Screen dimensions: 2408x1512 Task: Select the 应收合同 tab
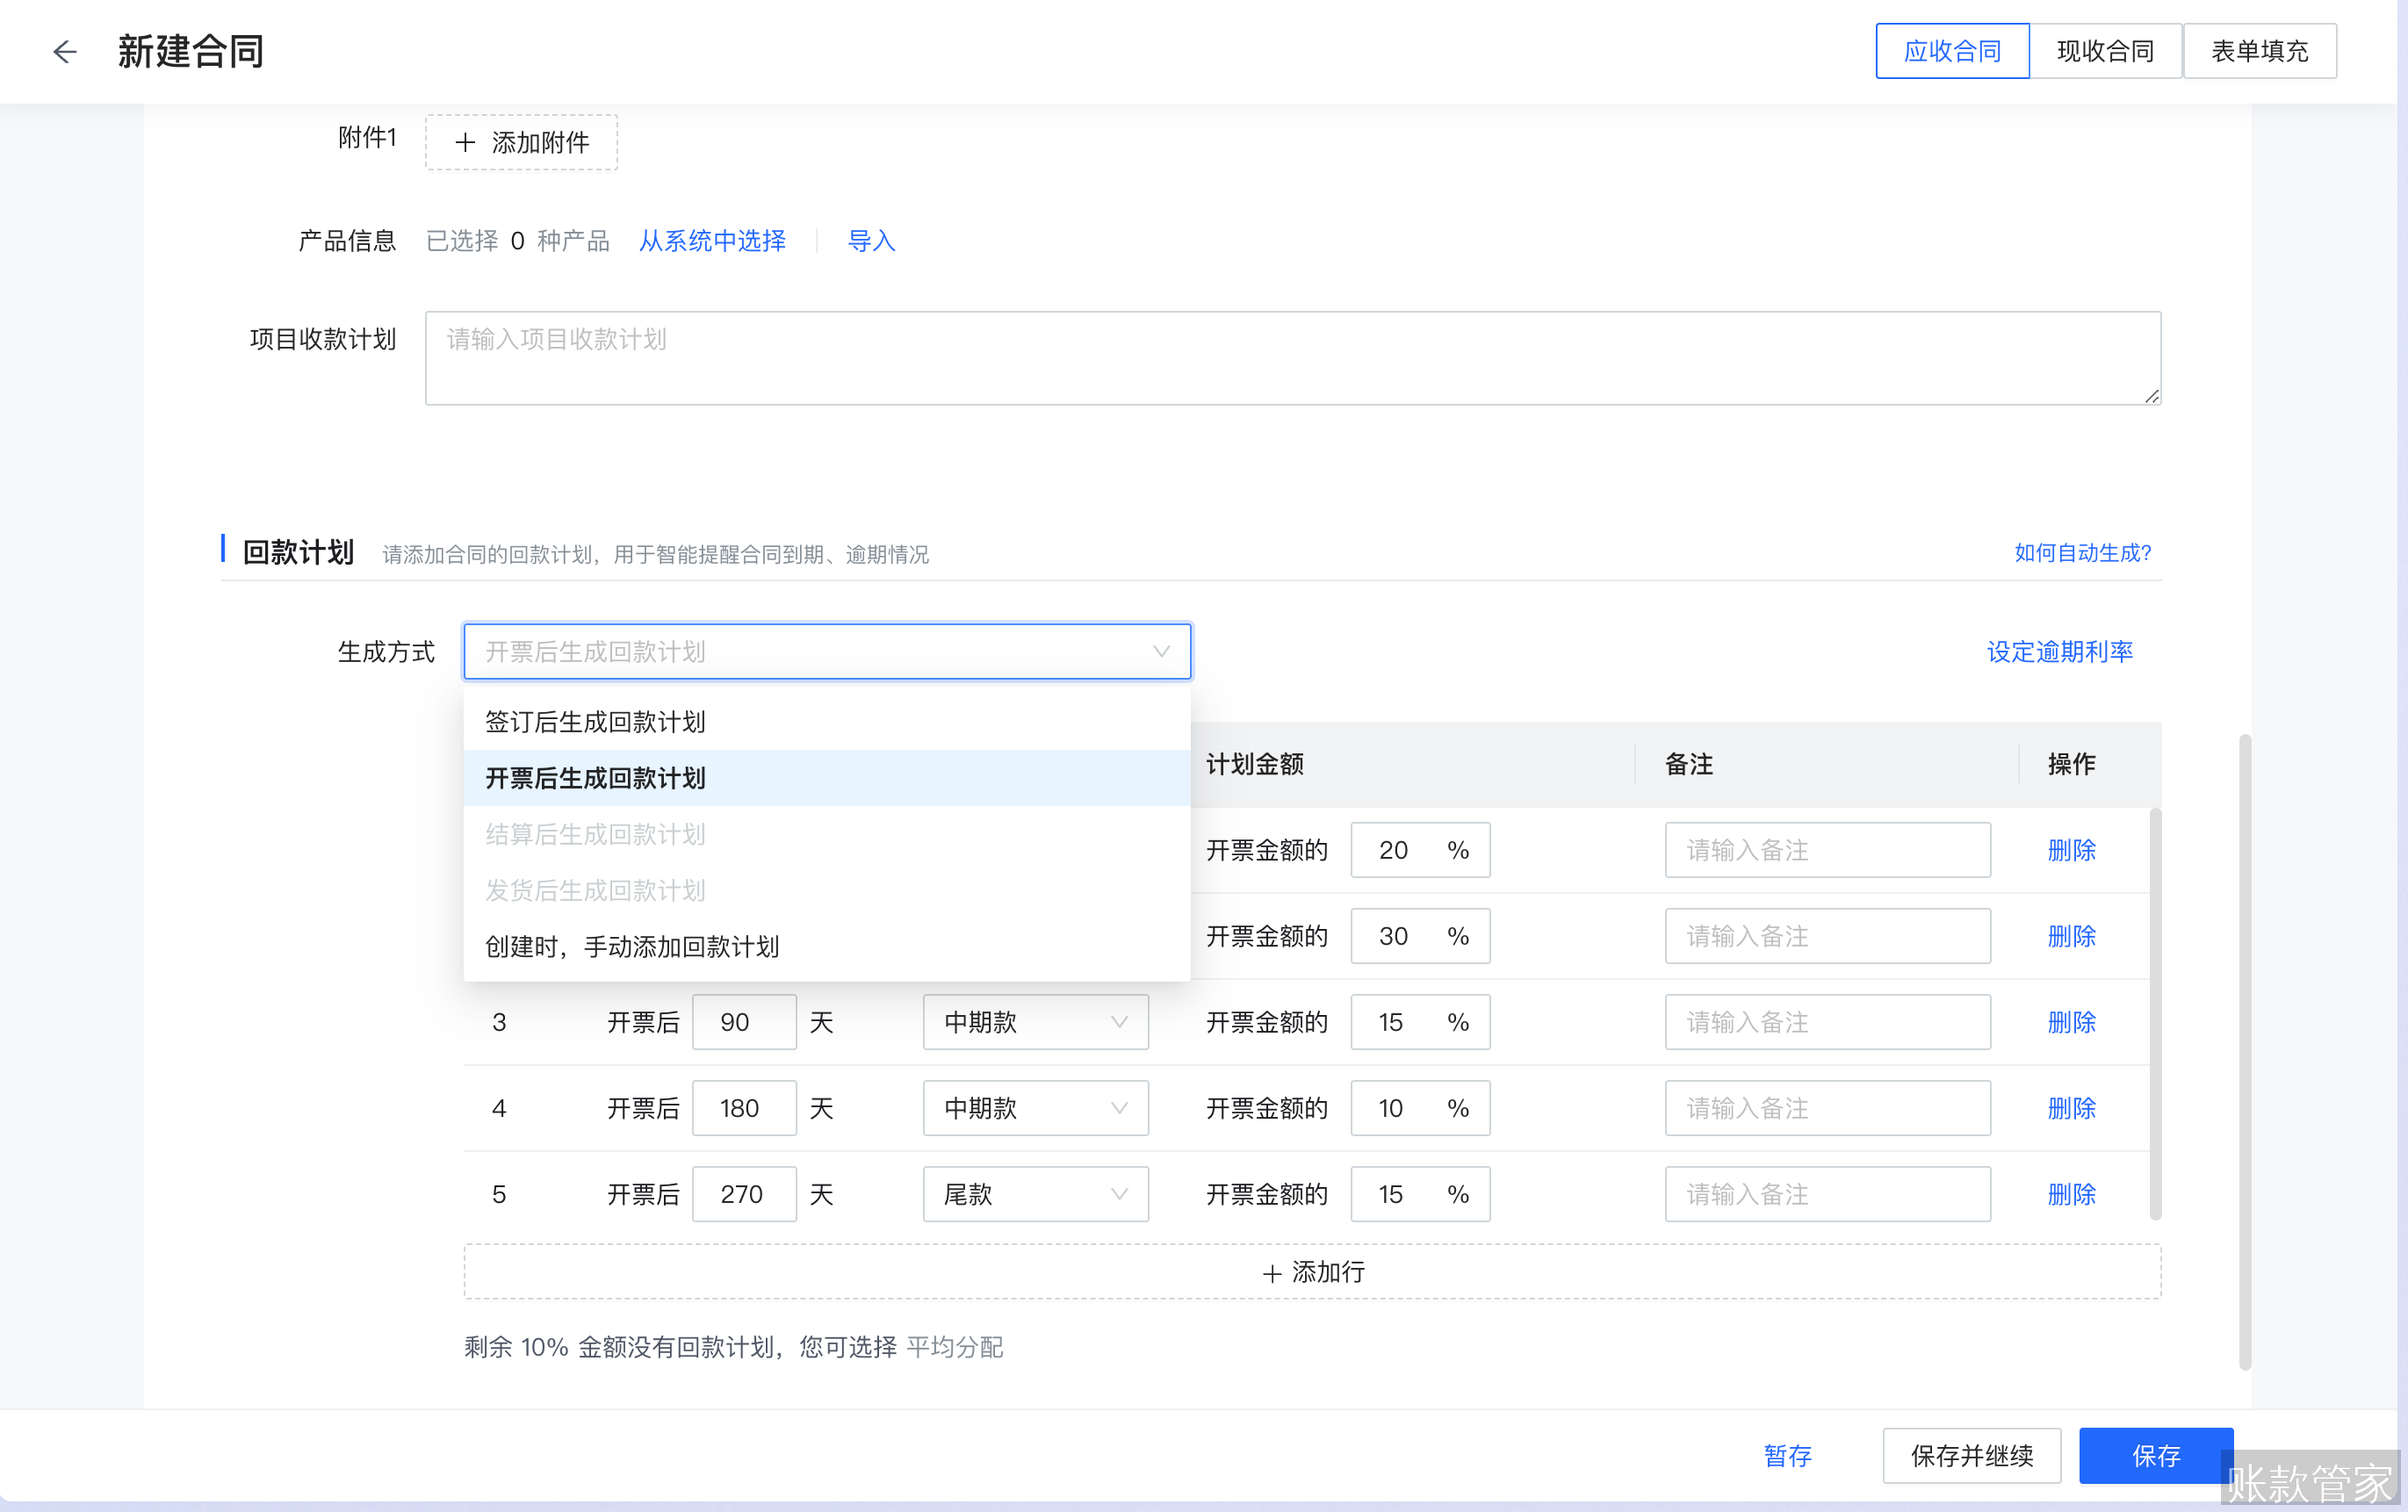tap(1951, 50)
